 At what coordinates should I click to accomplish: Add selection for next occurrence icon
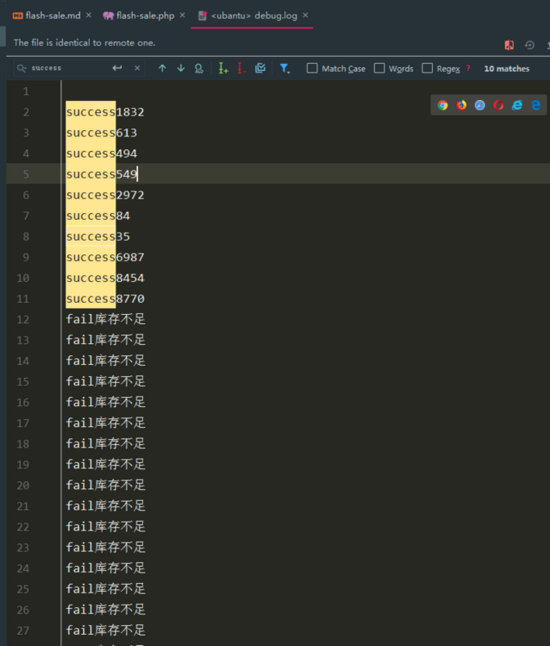(223, 68)
